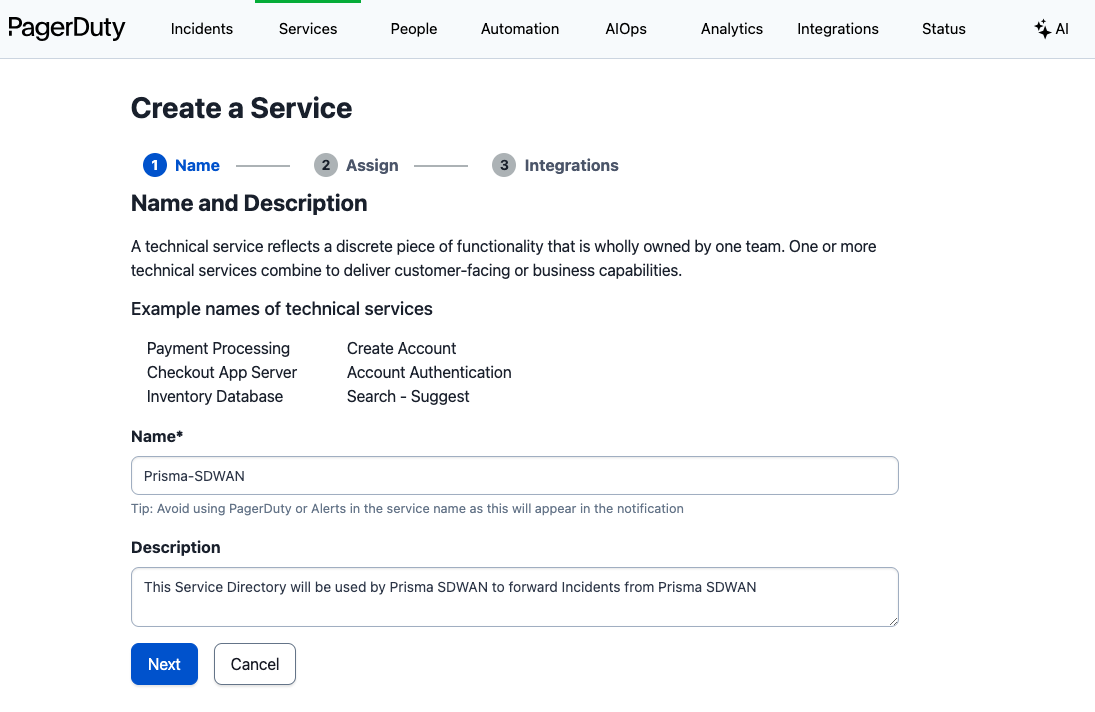Open the Status page link
Viewport: 1095px width, 712px height.
coord(944,29)
